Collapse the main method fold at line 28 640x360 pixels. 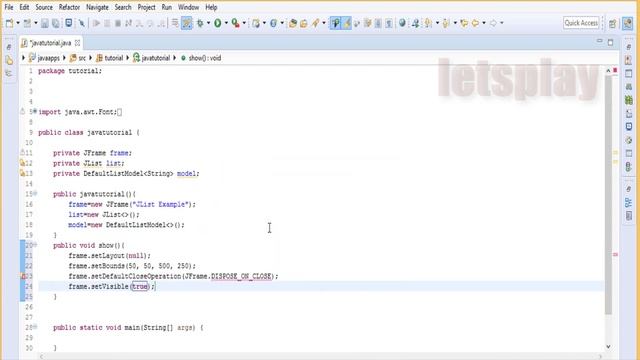(35, 327)
